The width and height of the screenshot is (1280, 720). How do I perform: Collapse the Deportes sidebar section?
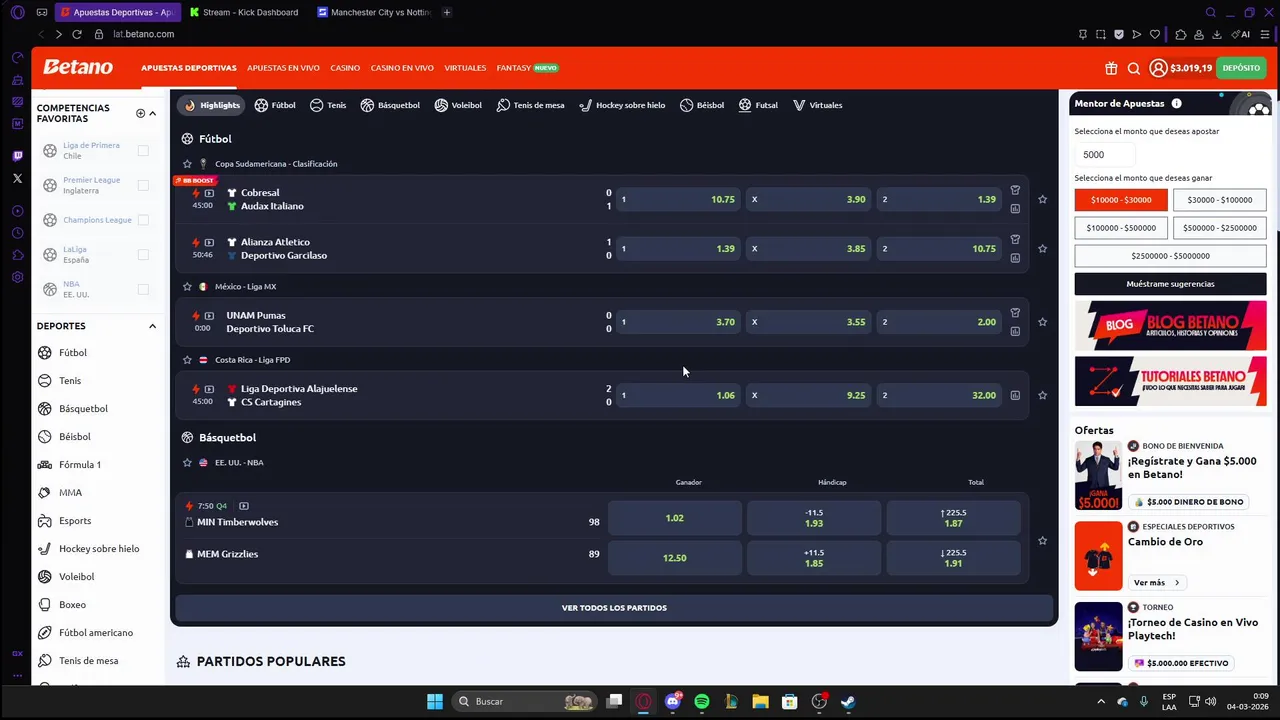click(x=152, y=326)
